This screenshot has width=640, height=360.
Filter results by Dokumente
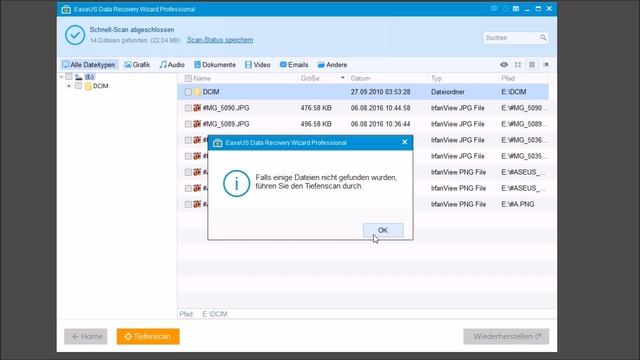pyautogui.click(x=215, y=64)
